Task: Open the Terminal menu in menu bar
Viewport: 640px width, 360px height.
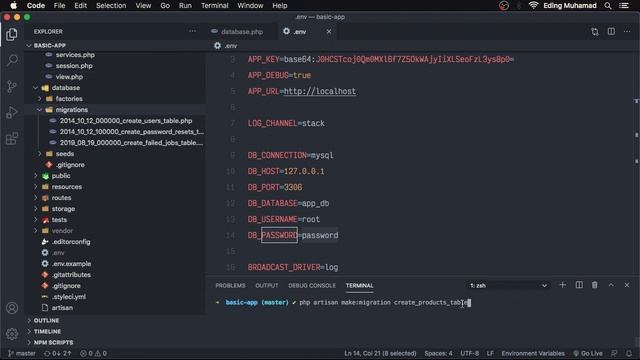Action: pos(215,6)
